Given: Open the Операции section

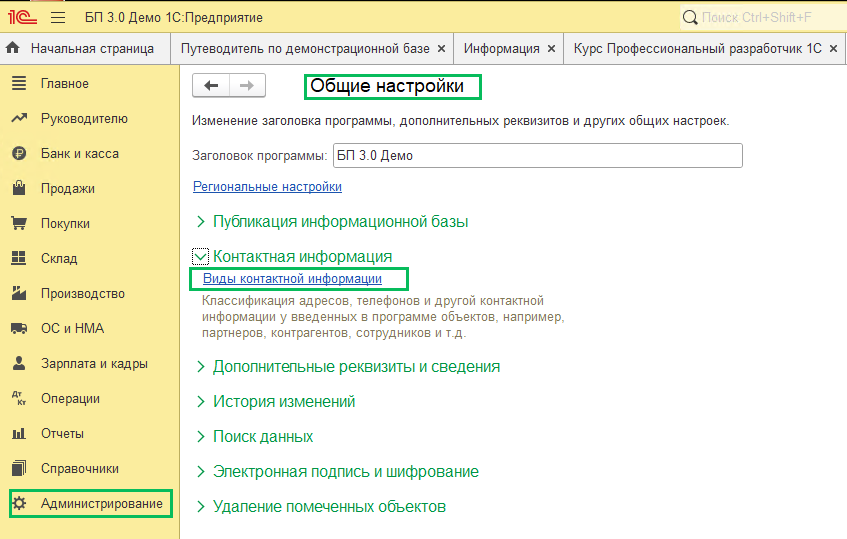Looking at the screenshot, I should point(70,399).
